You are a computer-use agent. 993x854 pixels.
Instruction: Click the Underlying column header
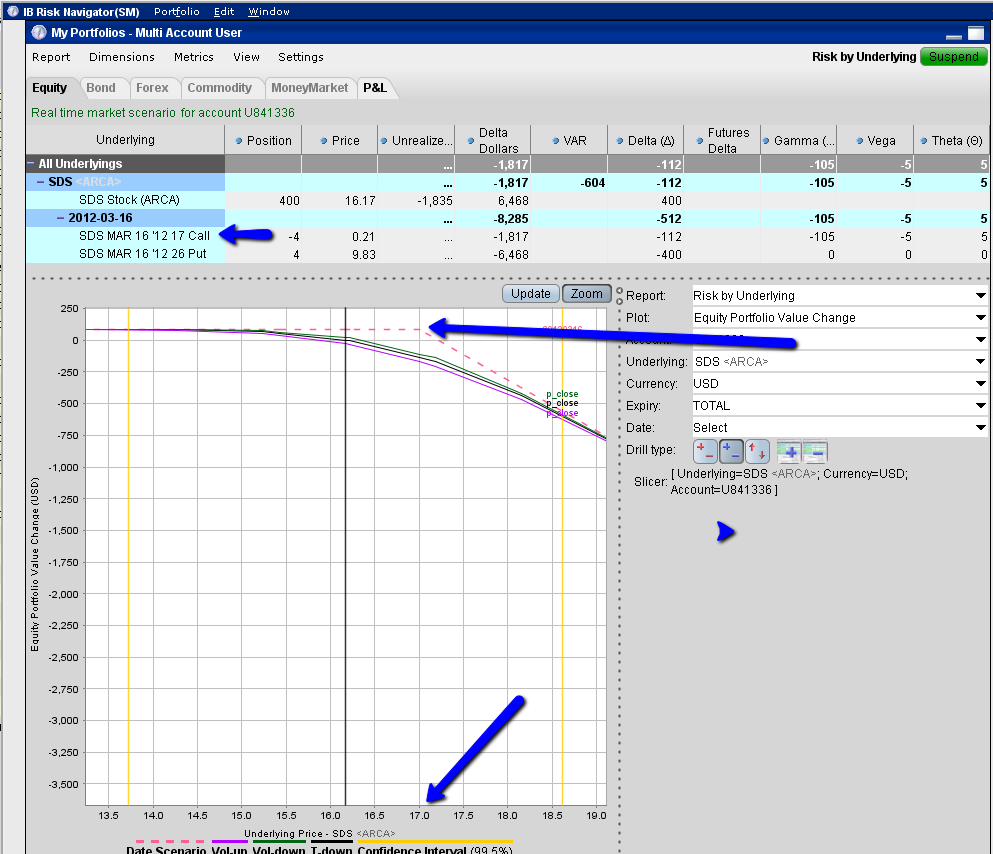point(125,140)
